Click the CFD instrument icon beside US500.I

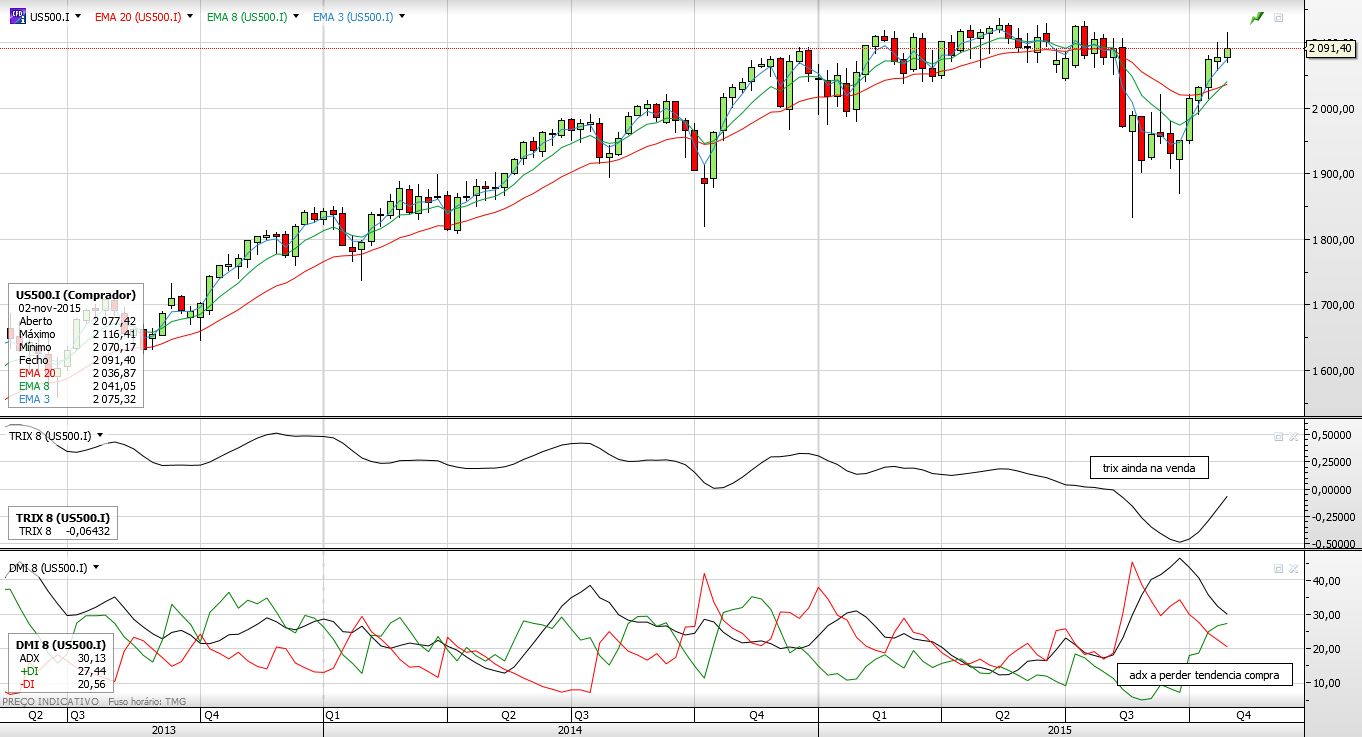(17, 17)
